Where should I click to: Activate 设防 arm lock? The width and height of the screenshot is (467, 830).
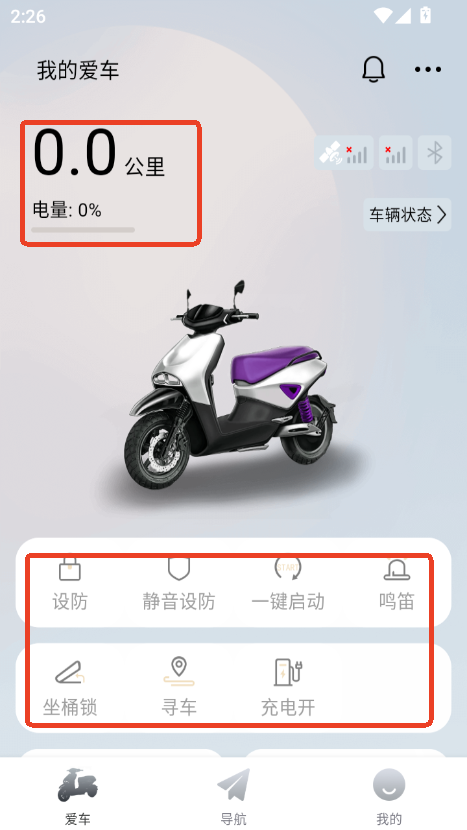(x=70, y=584)
